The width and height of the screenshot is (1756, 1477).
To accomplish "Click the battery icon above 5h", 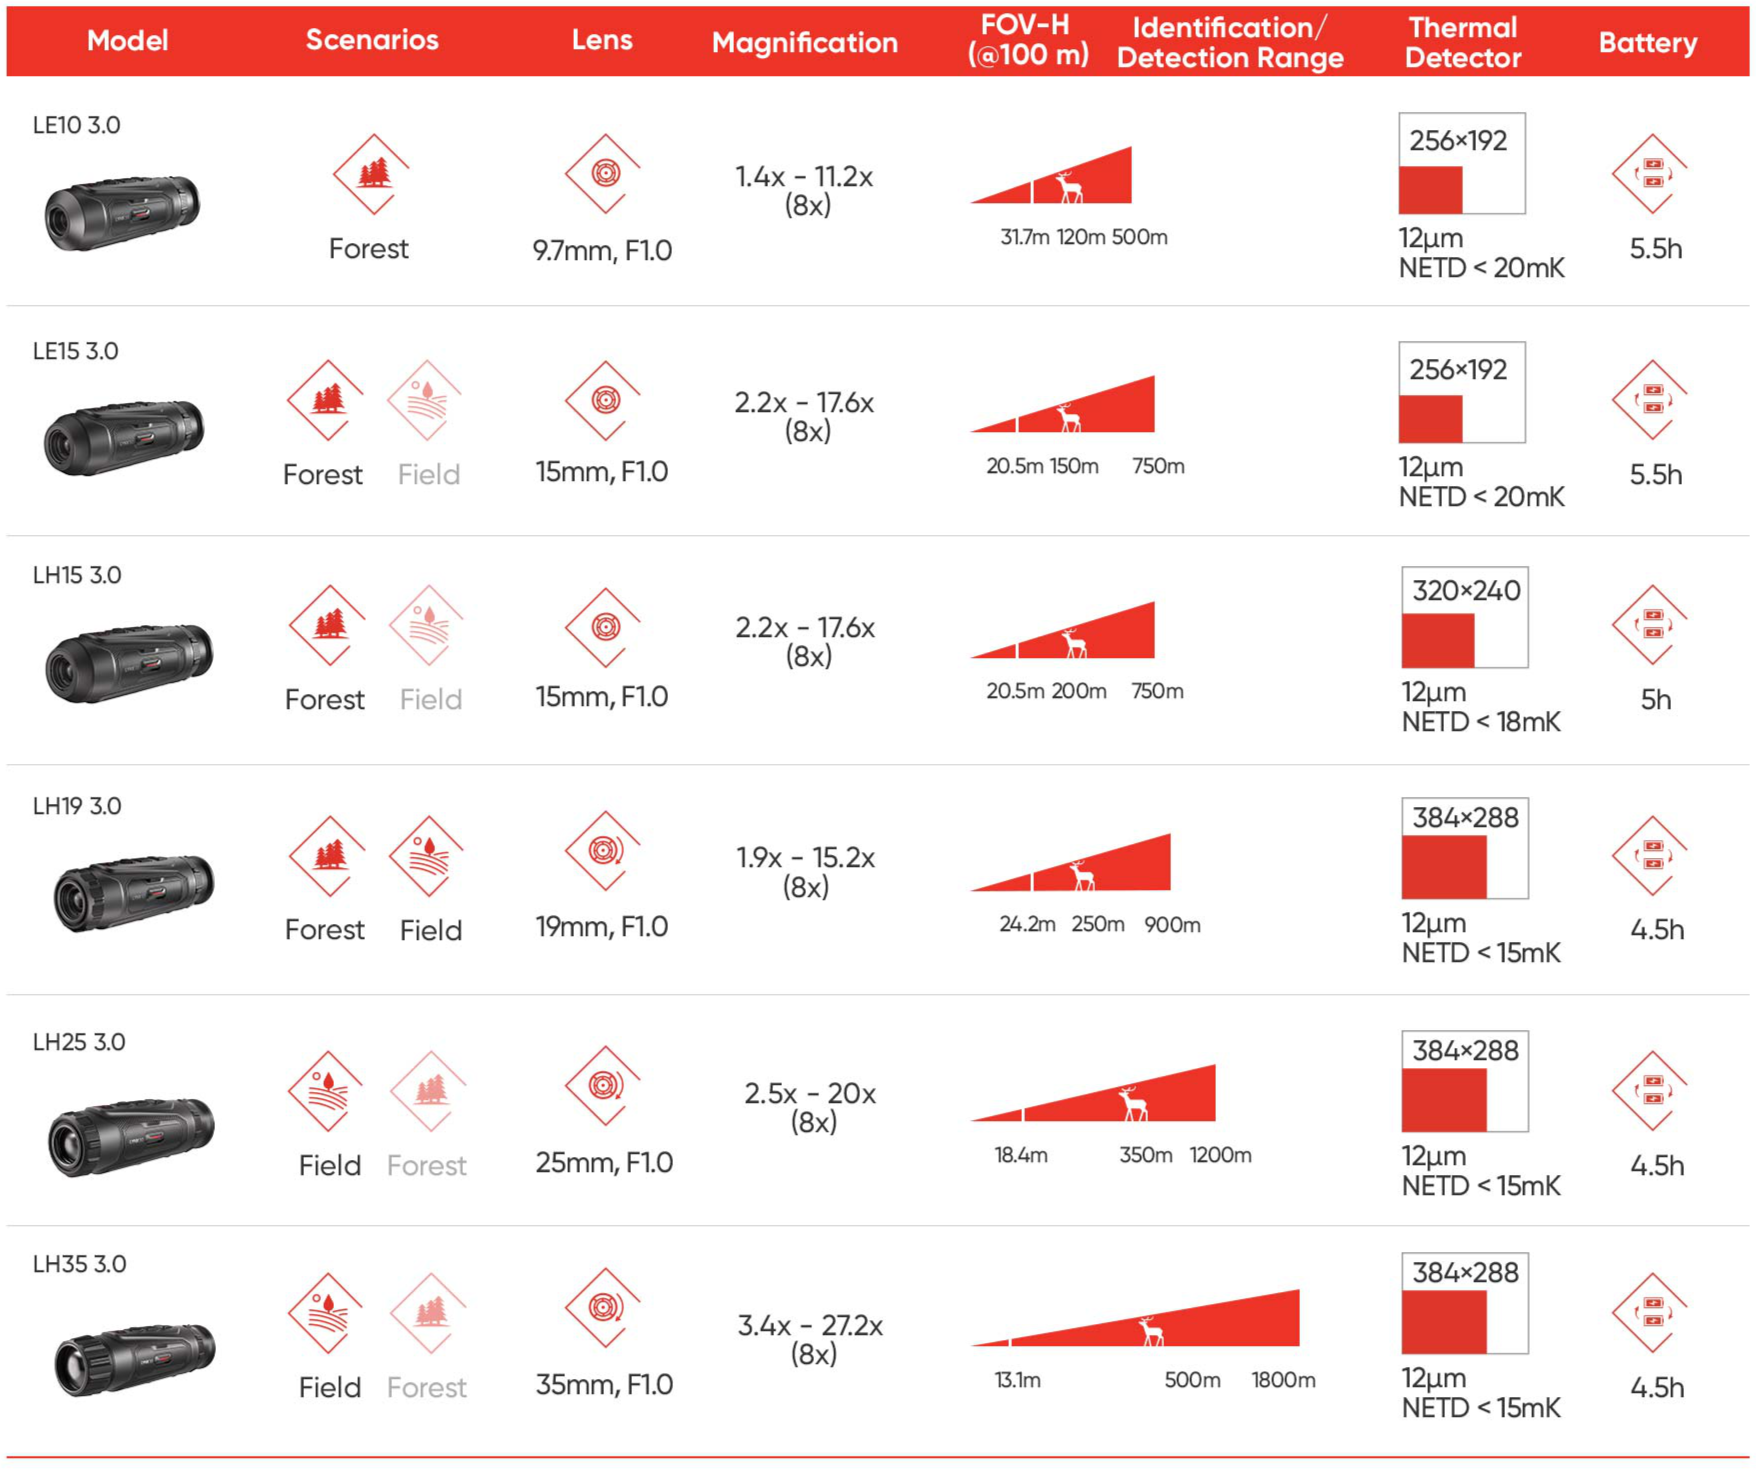I will pos(1650,625).
